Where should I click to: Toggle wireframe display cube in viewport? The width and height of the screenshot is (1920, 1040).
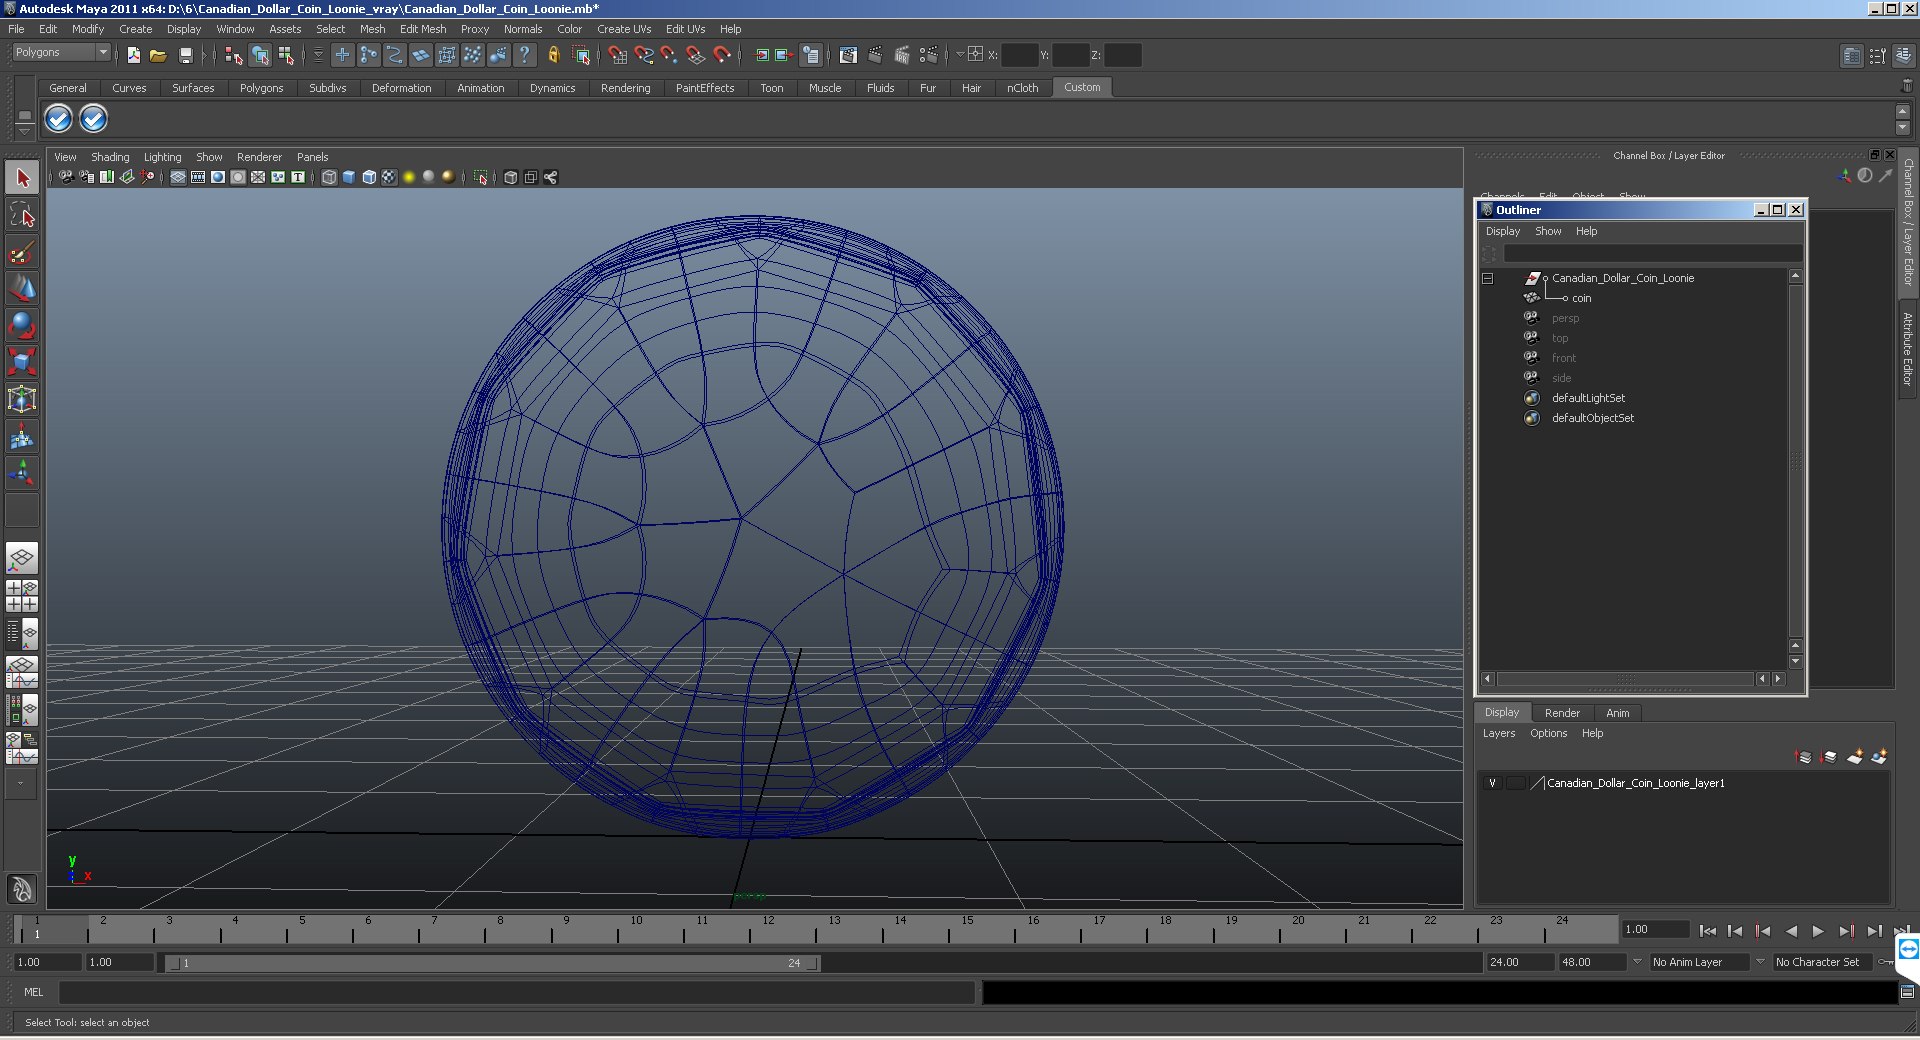(x=329, y=177)
